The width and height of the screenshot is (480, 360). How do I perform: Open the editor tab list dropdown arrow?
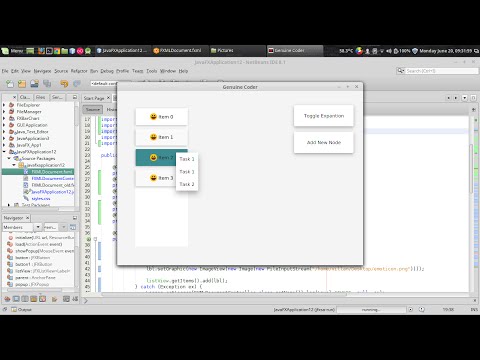[x=464, y=98]
